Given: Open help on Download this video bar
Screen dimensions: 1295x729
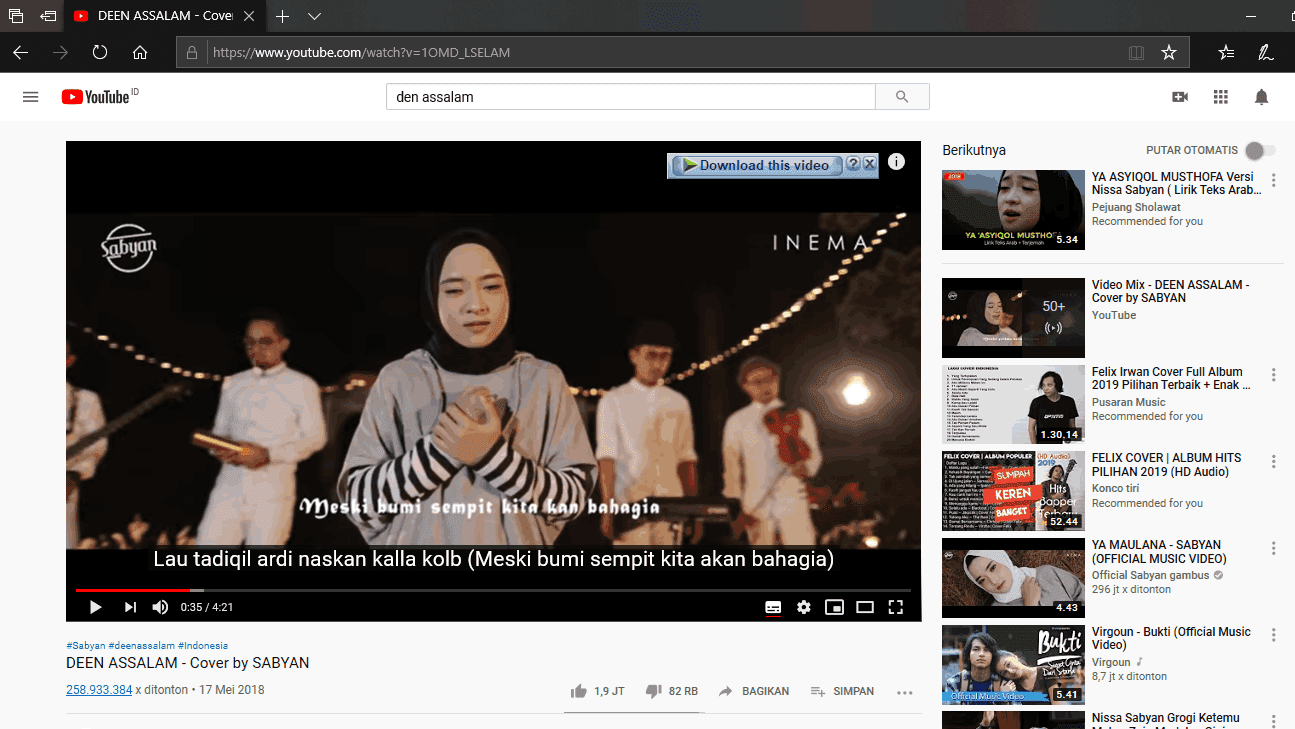Looking at the screenshot, I should pos(853,164).
